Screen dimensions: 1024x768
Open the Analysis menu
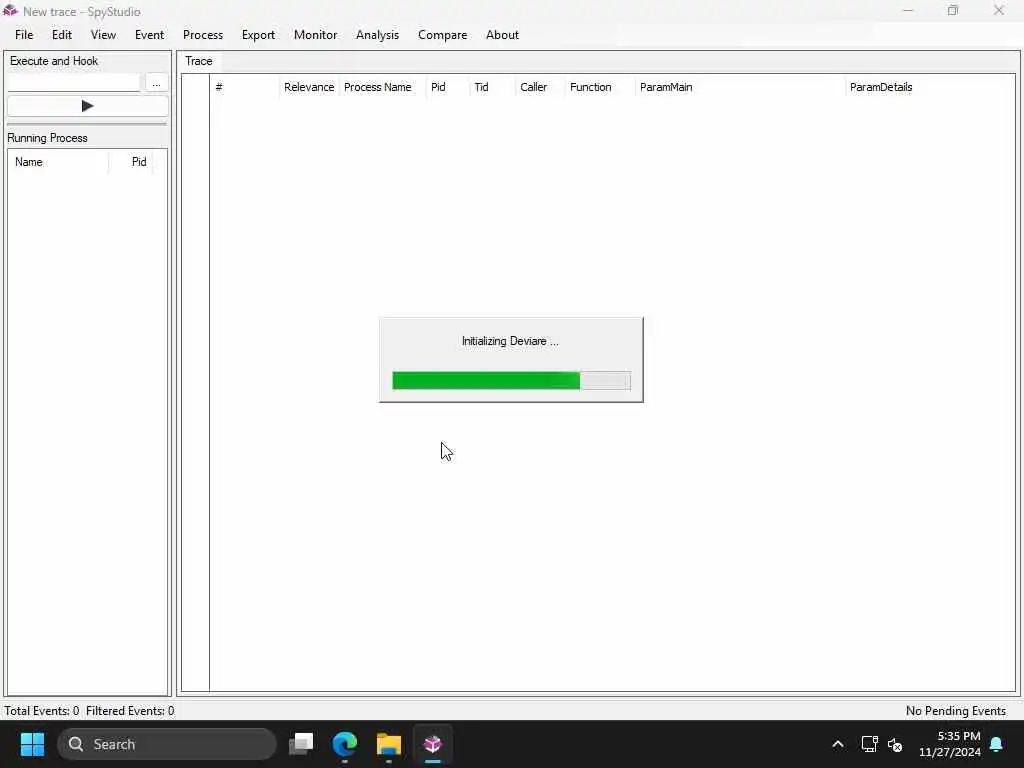click(x=377, y=35)
